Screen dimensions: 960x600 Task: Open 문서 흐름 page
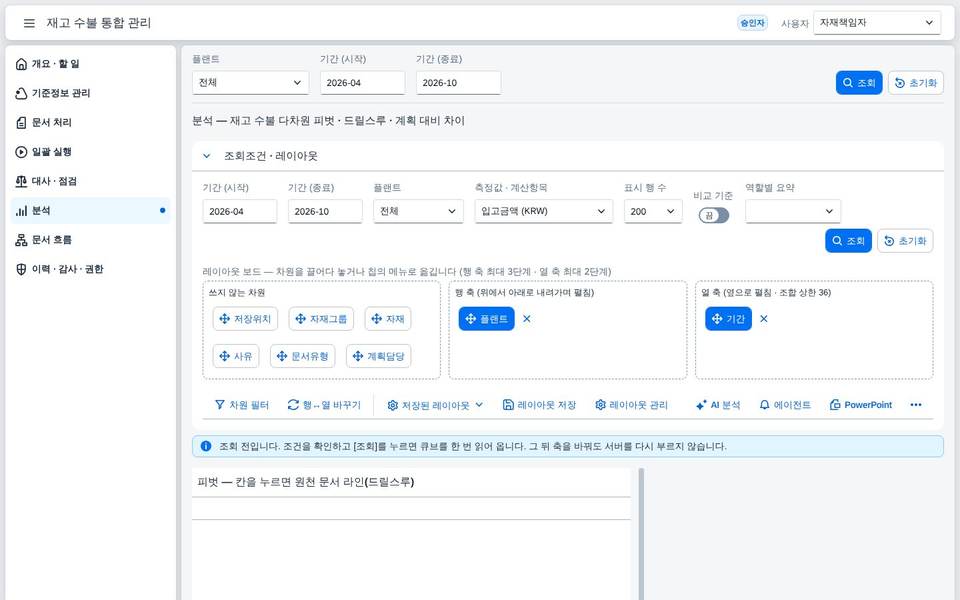[91, 240]
